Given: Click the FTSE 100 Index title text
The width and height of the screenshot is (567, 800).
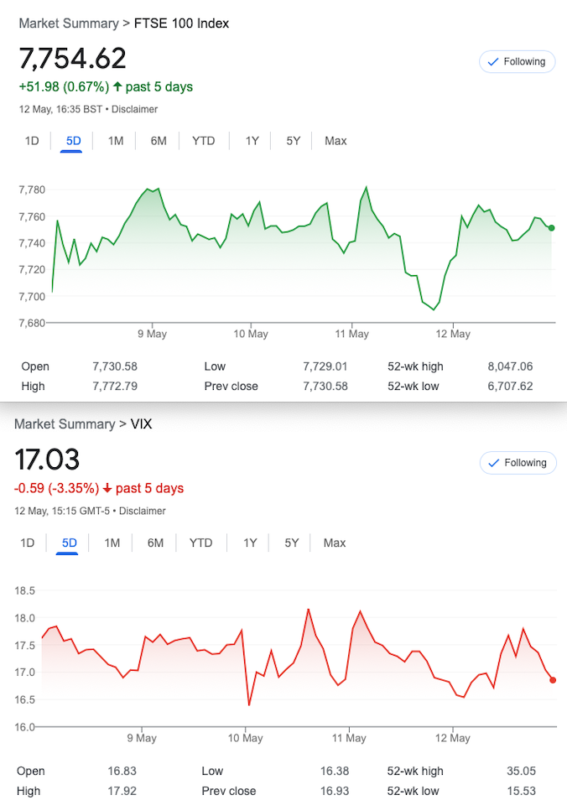Looking at the screenshot, I should coord(181,23).
